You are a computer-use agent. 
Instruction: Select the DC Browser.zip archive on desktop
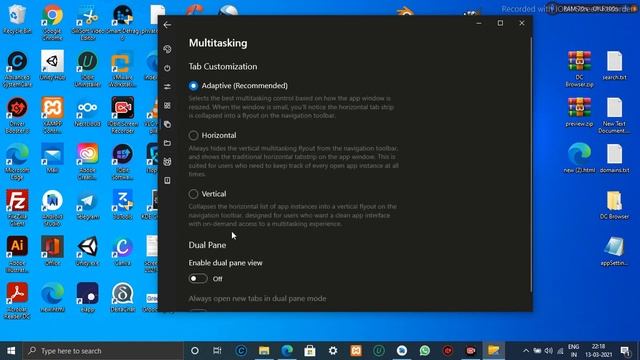click(x=579, y=69)
